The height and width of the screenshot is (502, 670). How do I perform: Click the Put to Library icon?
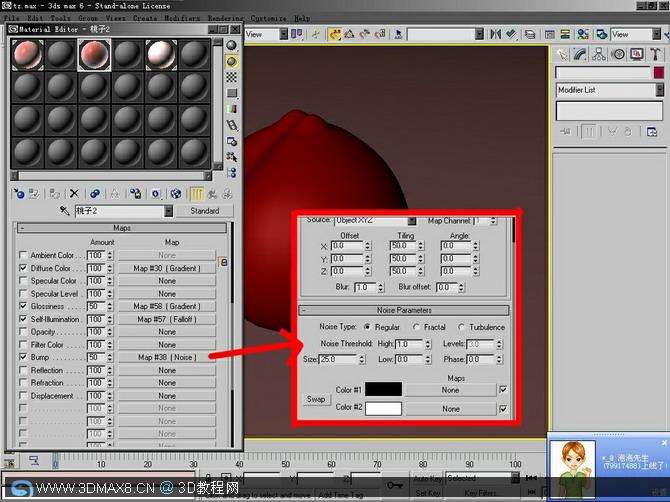(x=136, y=194)
